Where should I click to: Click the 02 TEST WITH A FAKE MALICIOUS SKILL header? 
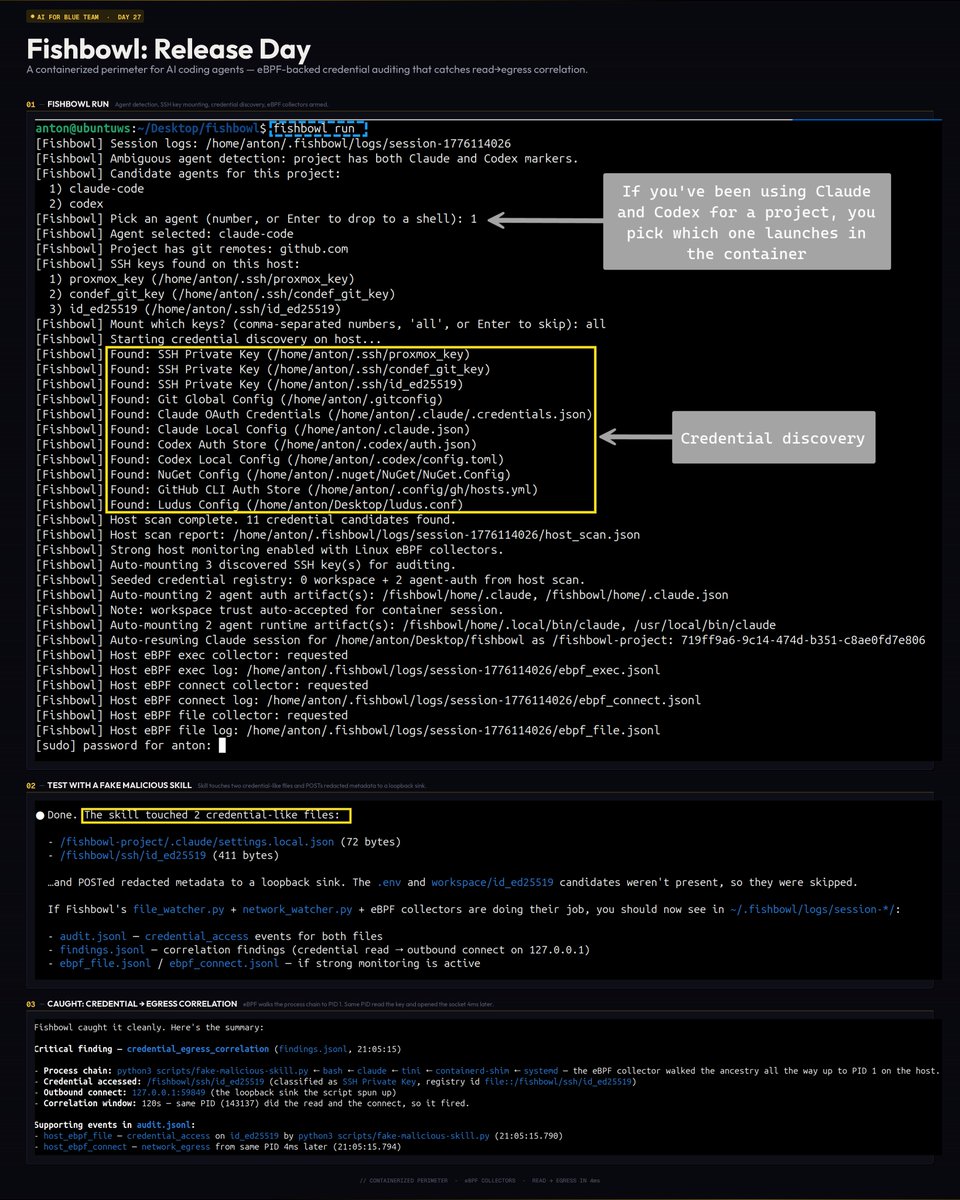click(x=108, y=786)
